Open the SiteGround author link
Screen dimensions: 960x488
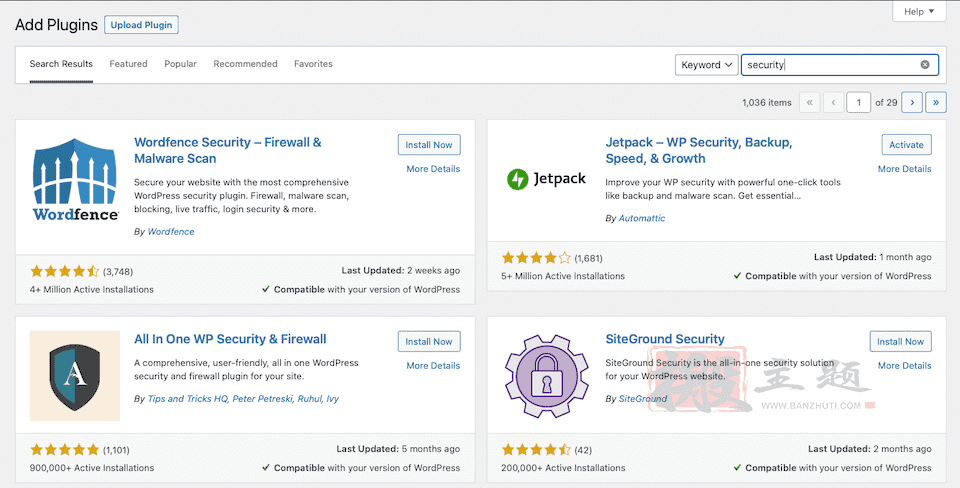click(x=643, y=399)
